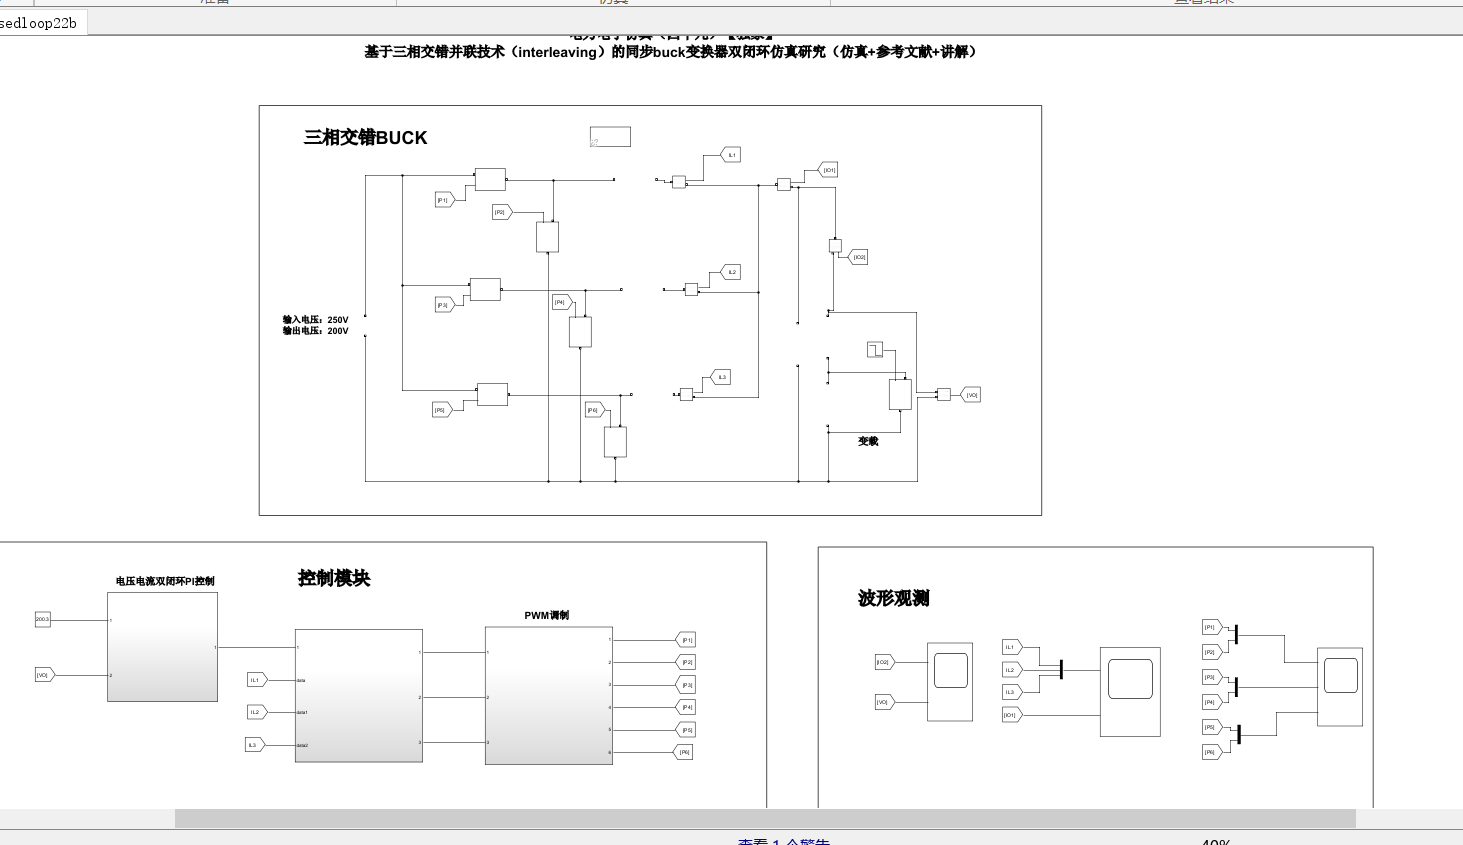Select the IL1 tag on the data input
Viewport: 1463px width, 845px height.
point(256,680)
